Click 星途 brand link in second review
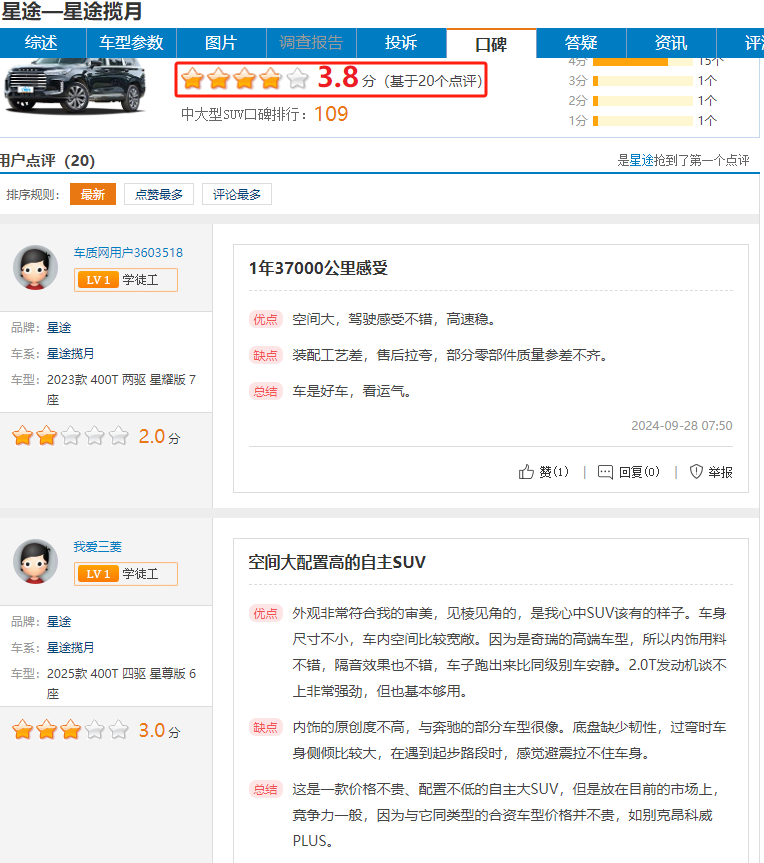Viewport: 764px width, 863px height. 59,621
